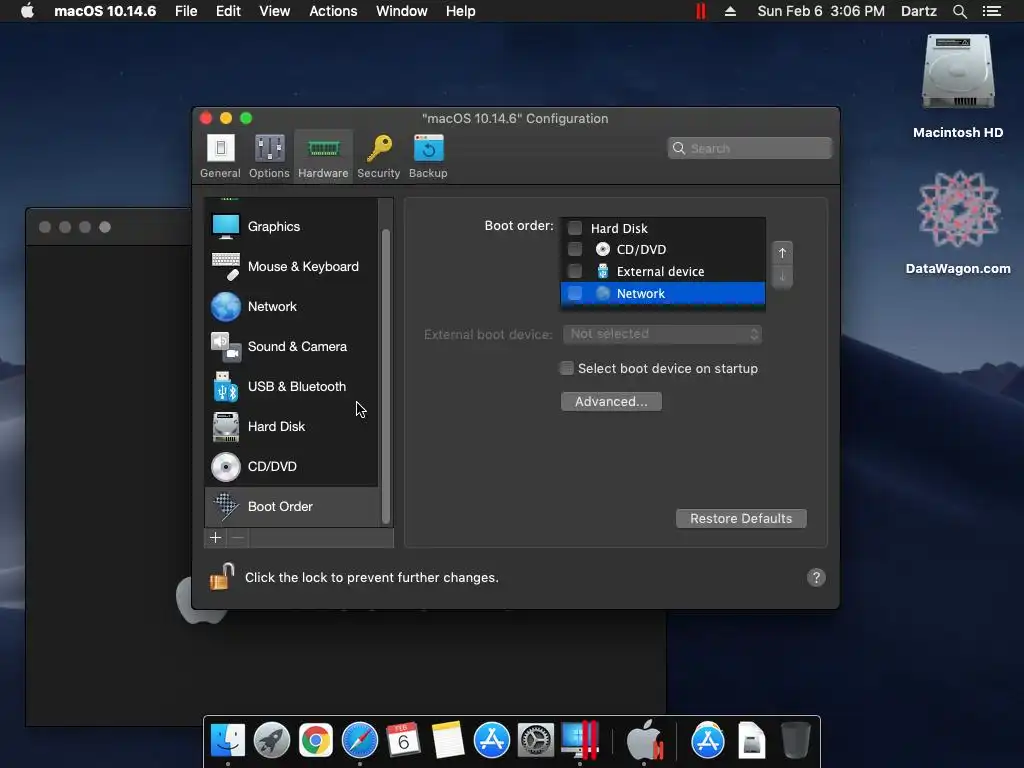The image size is (1024, 768).
Task: Click the lock to prevent changes
Action: pyautogui.click(x=221, y=577)
